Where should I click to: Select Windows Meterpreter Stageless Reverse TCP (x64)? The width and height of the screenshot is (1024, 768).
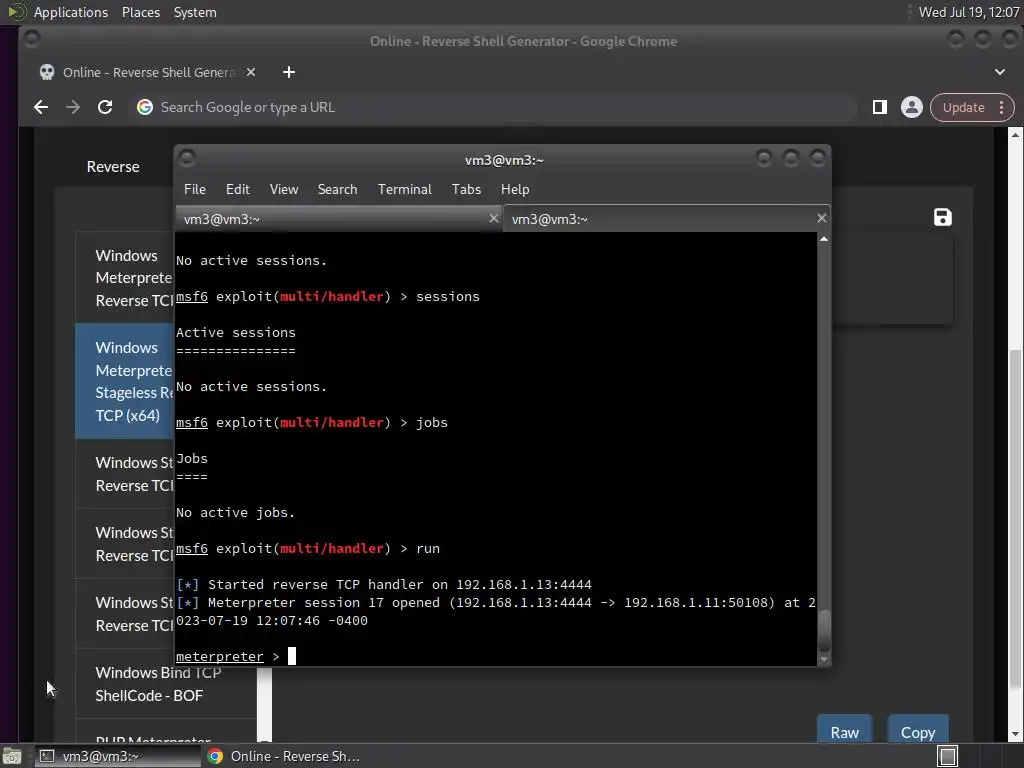coord(125,381)
